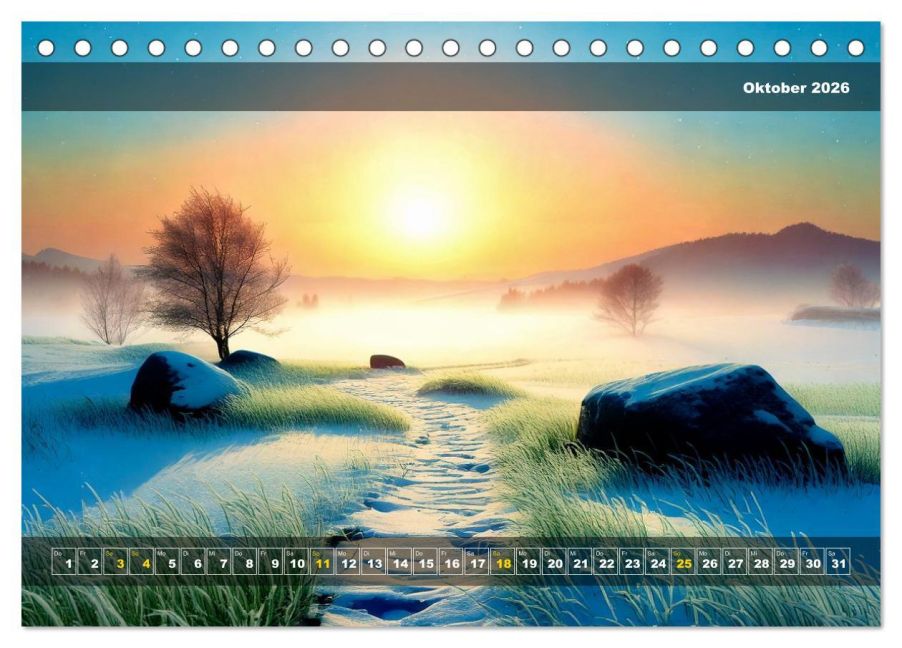Screen dimensions: 902x648
Task: Select day 15 in the calendar strip
Action: pyautogui.click(x=426, y=561)
